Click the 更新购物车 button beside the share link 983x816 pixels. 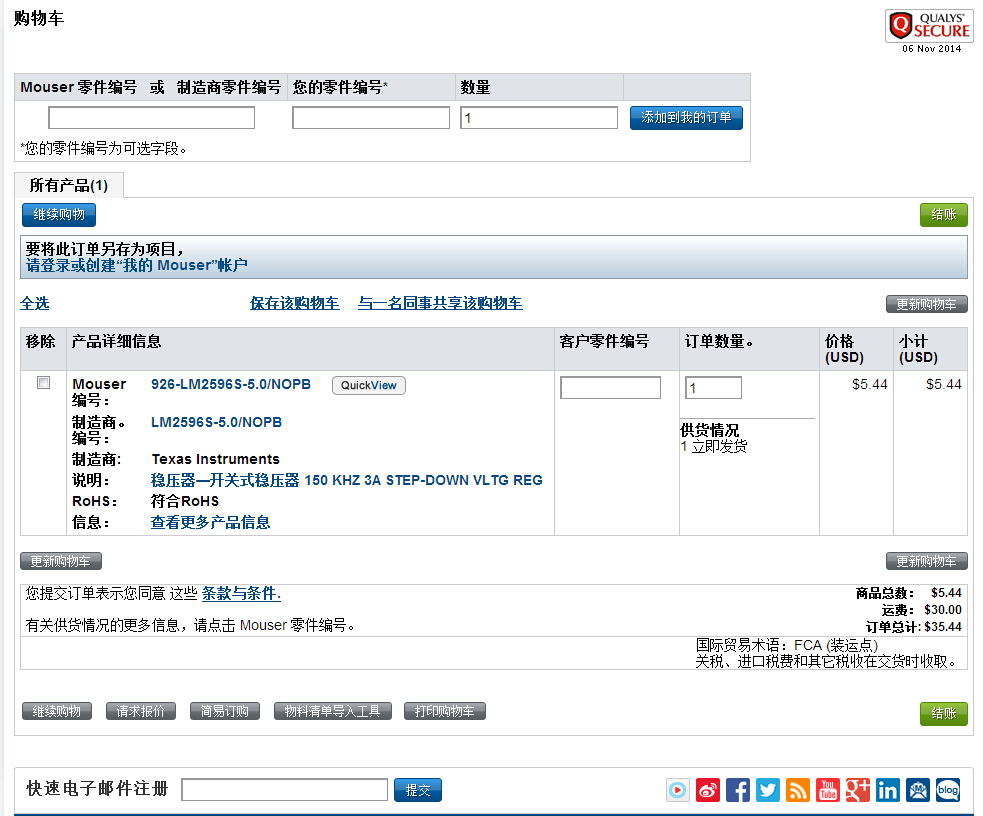click(x=927, y=304)
